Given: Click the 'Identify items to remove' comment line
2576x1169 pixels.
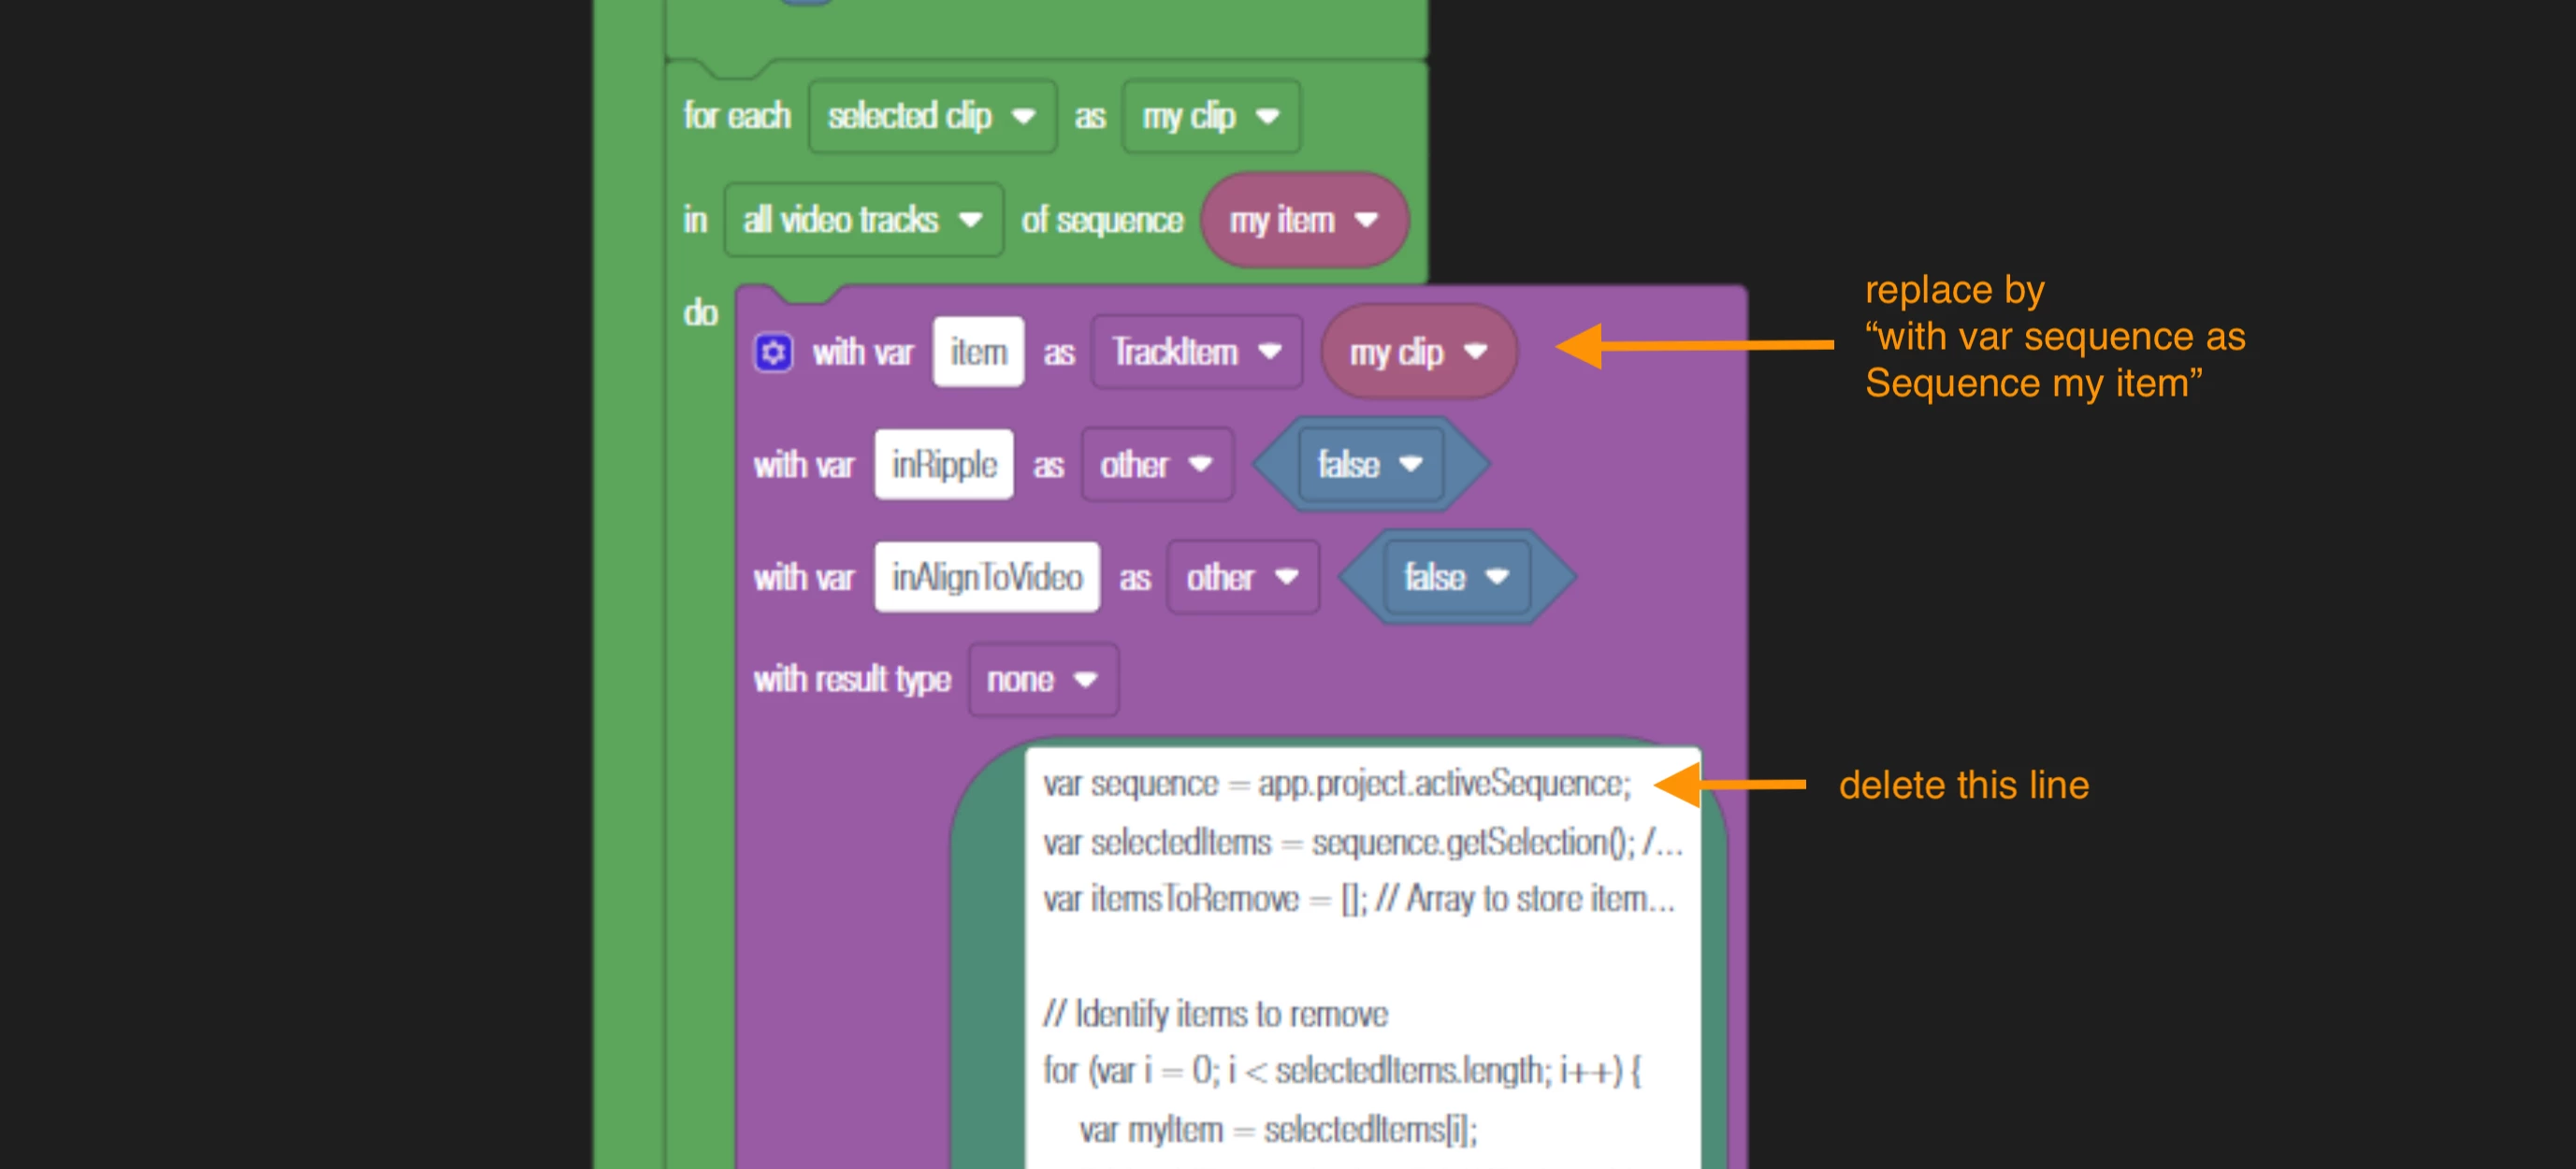Looking at the screenshot, I should click(1215, 1014).
